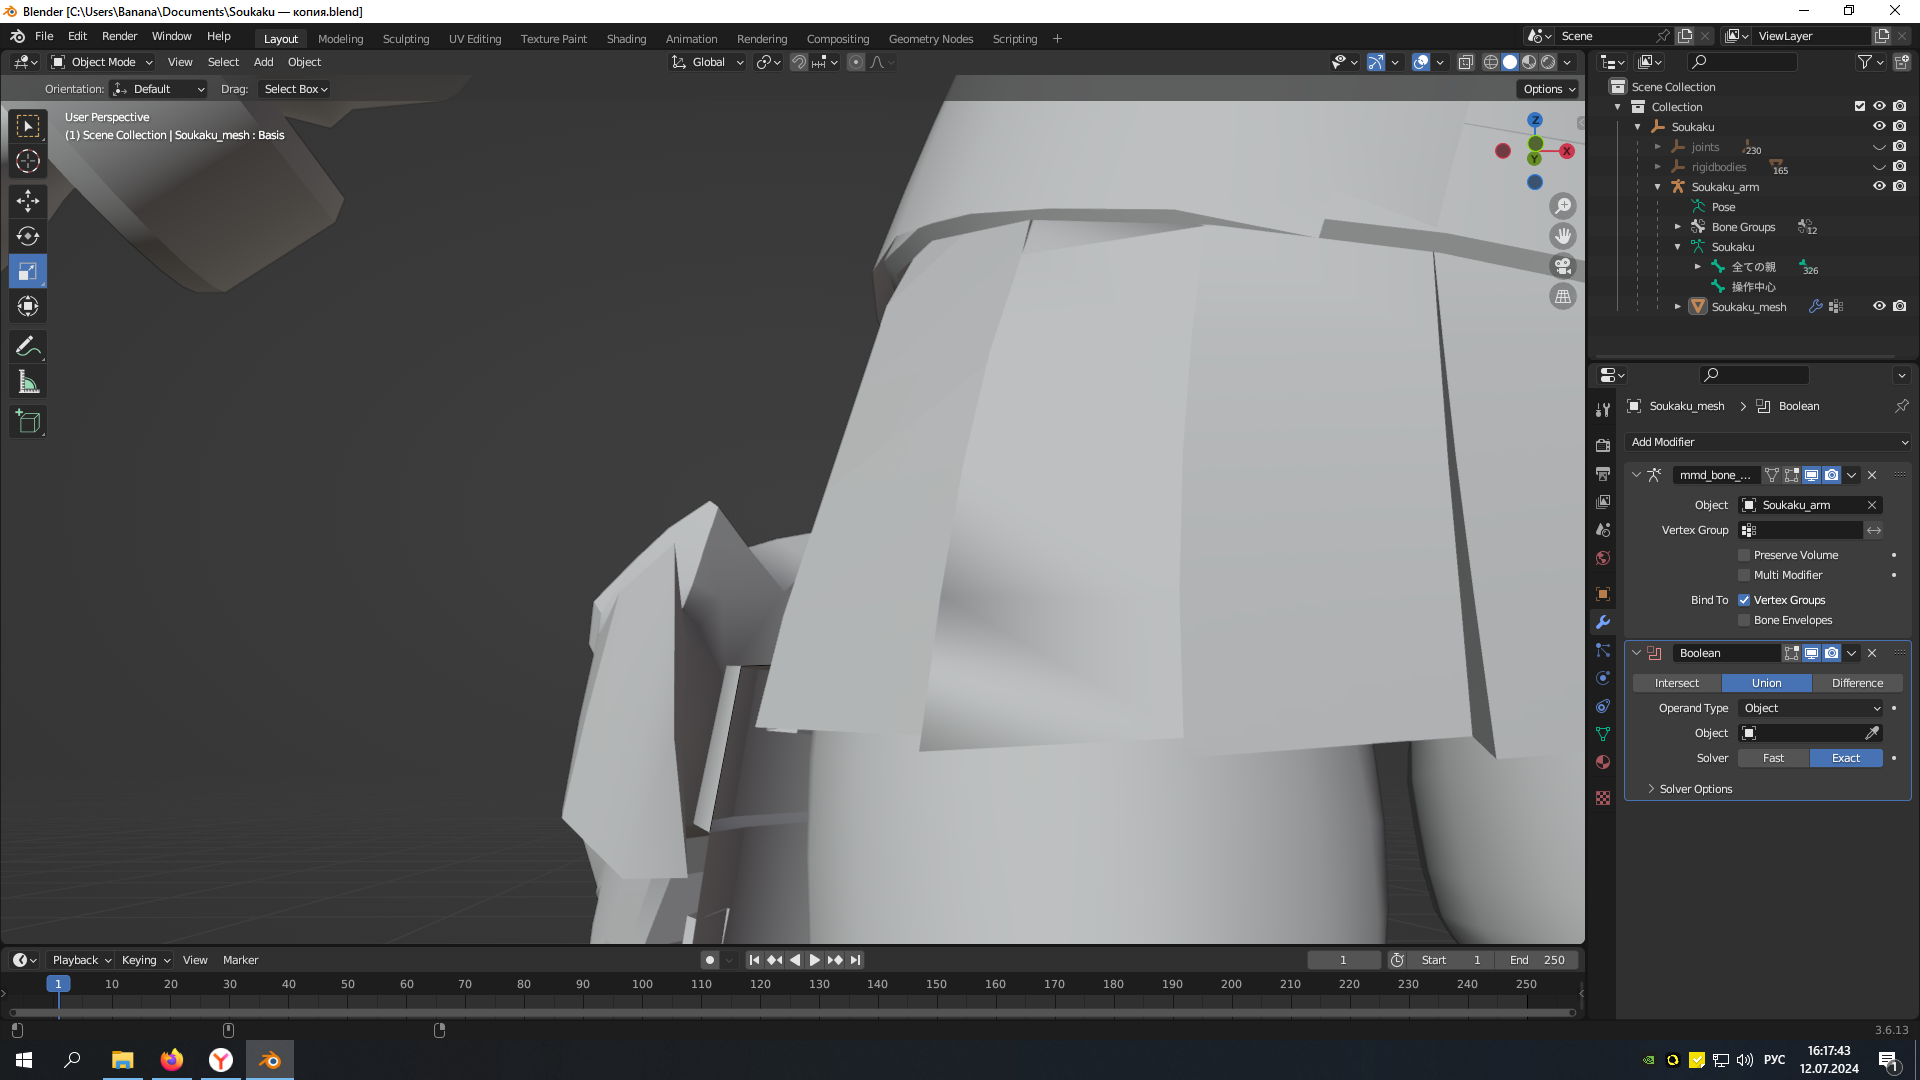Drag the timeline frame slider
The width and height of the screenshot is (1920, 1080).
[x=58, y=984]
